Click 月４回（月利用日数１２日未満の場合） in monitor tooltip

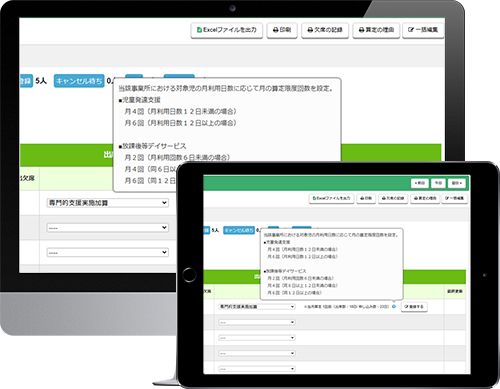click(x=180, y=111)
